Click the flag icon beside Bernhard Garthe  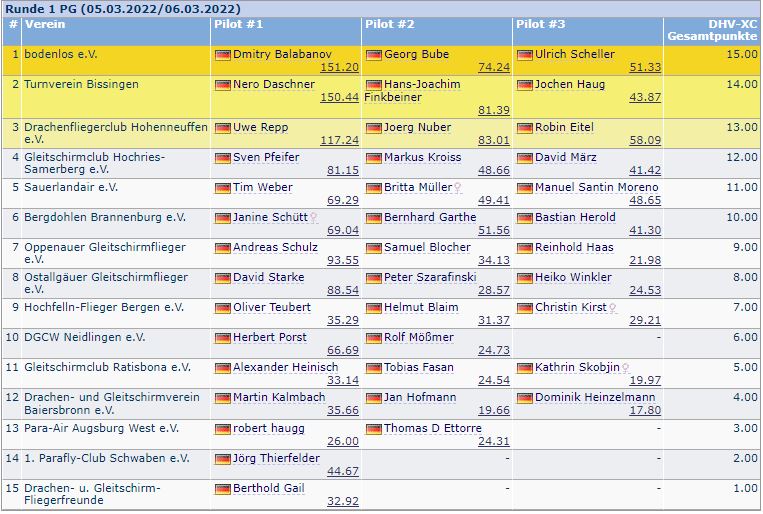click(373, 218)
